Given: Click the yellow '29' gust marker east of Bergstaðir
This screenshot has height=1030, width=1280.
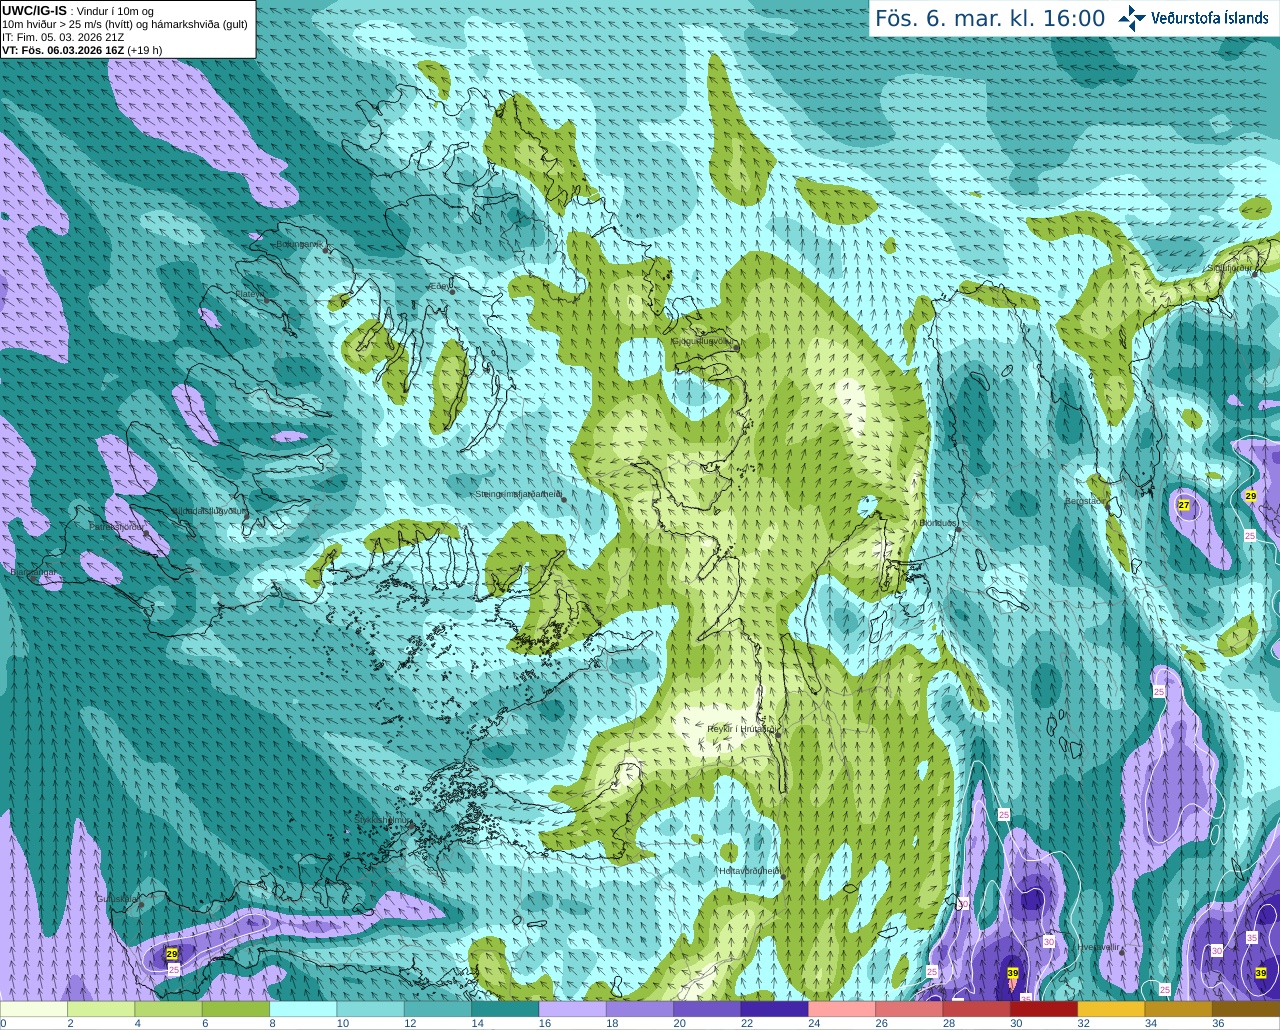Looking at the screenshot, I should (x=1250, y=496).
